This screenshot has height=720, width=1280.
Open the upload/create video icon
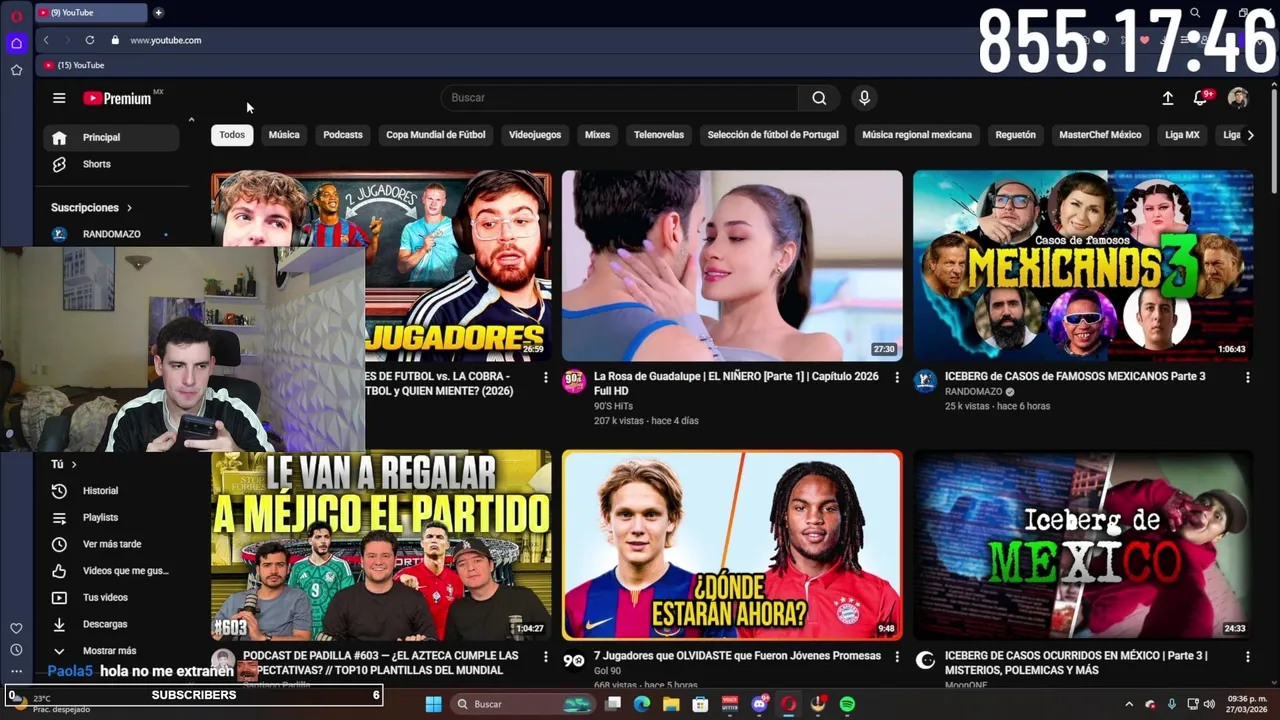[1167, 98]
